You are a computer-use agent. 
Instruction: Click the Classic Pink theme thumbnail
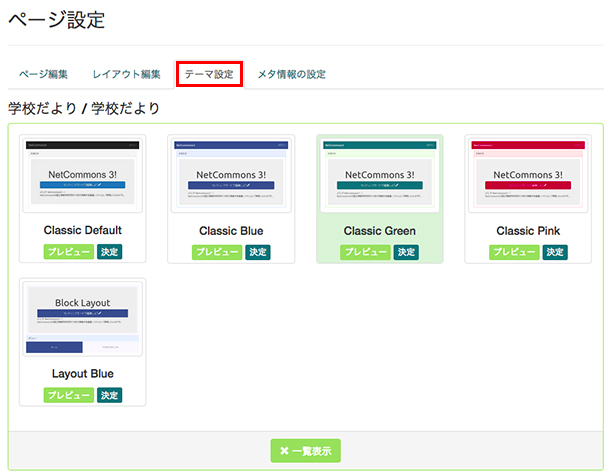(528, 176)
